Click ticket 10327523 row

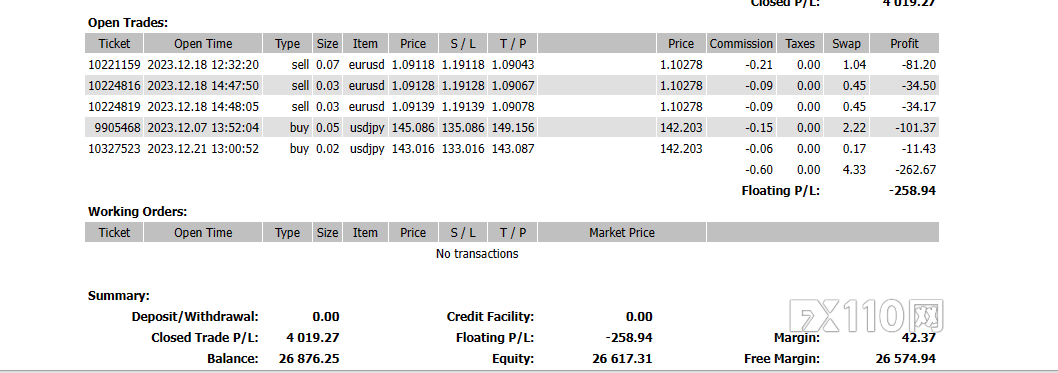(512, 148)
